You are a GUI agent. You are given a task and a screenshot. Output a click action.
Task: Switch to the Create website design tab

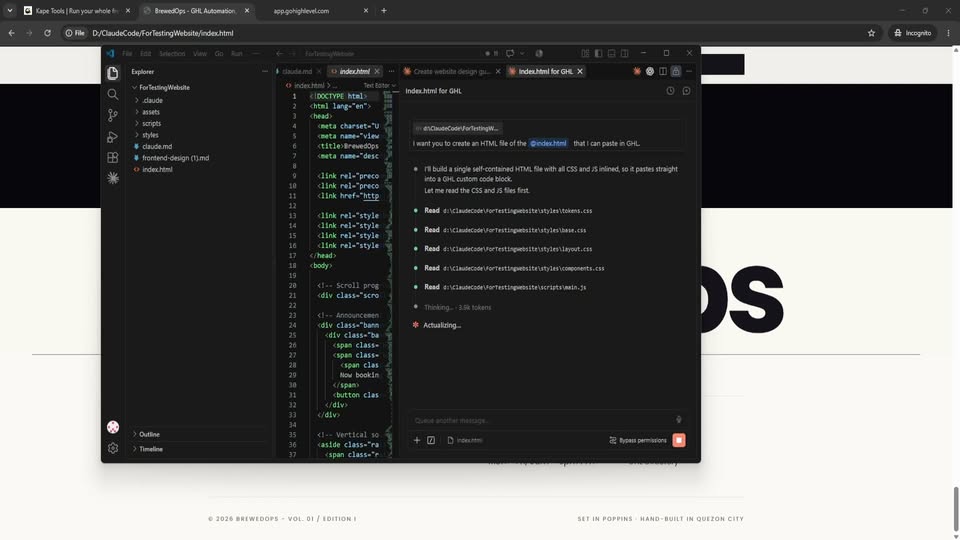452,72
